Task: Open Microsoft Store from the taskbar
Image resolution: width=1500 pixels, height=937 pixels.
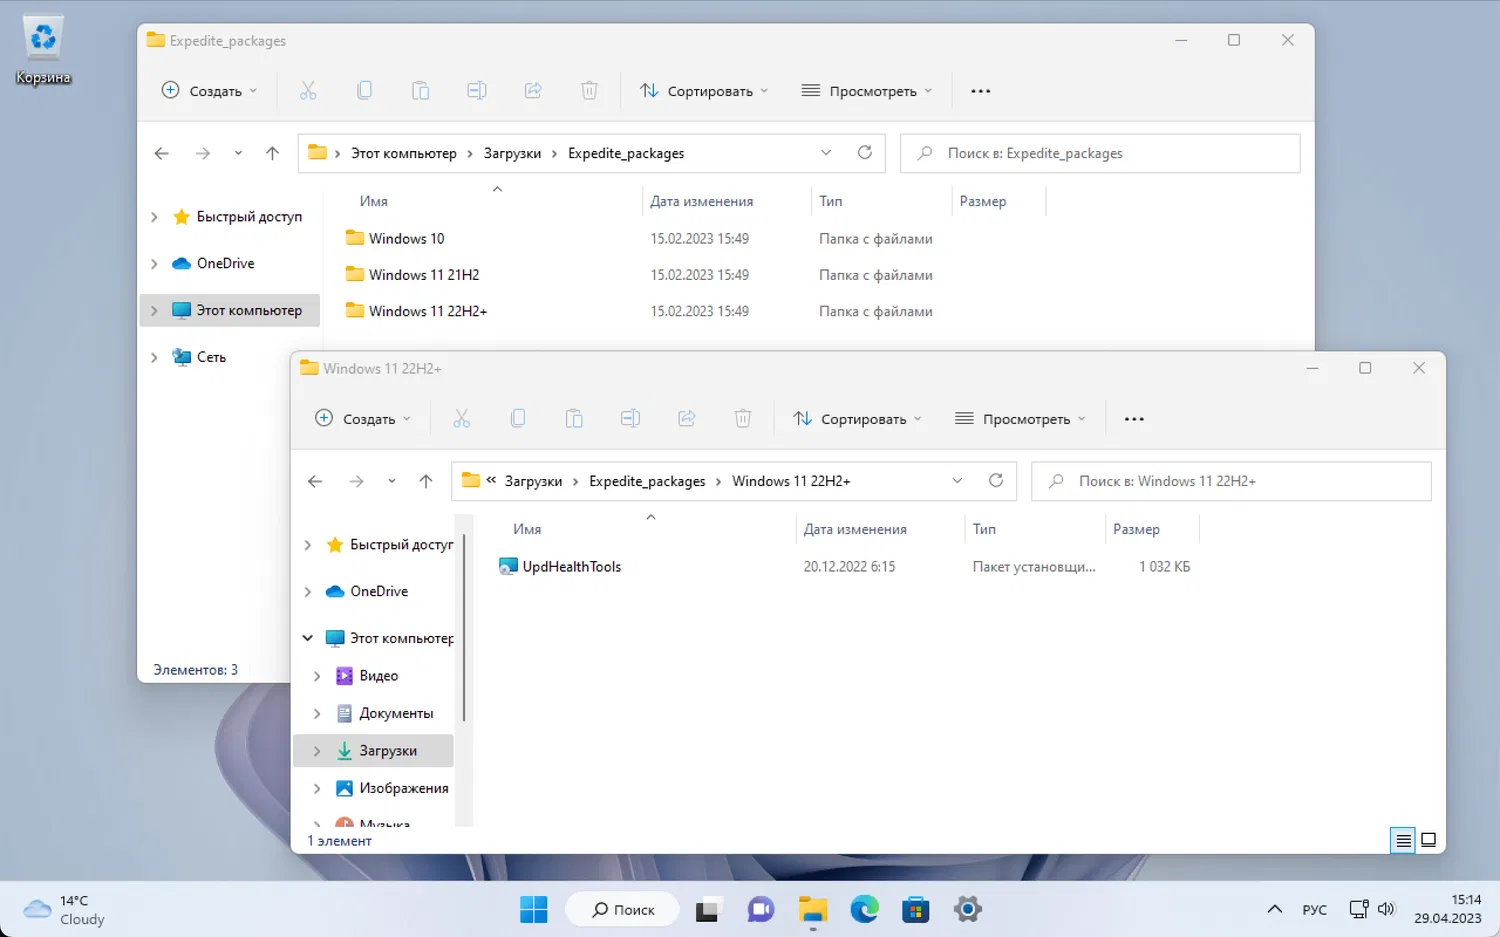Action: coord(916,910)
